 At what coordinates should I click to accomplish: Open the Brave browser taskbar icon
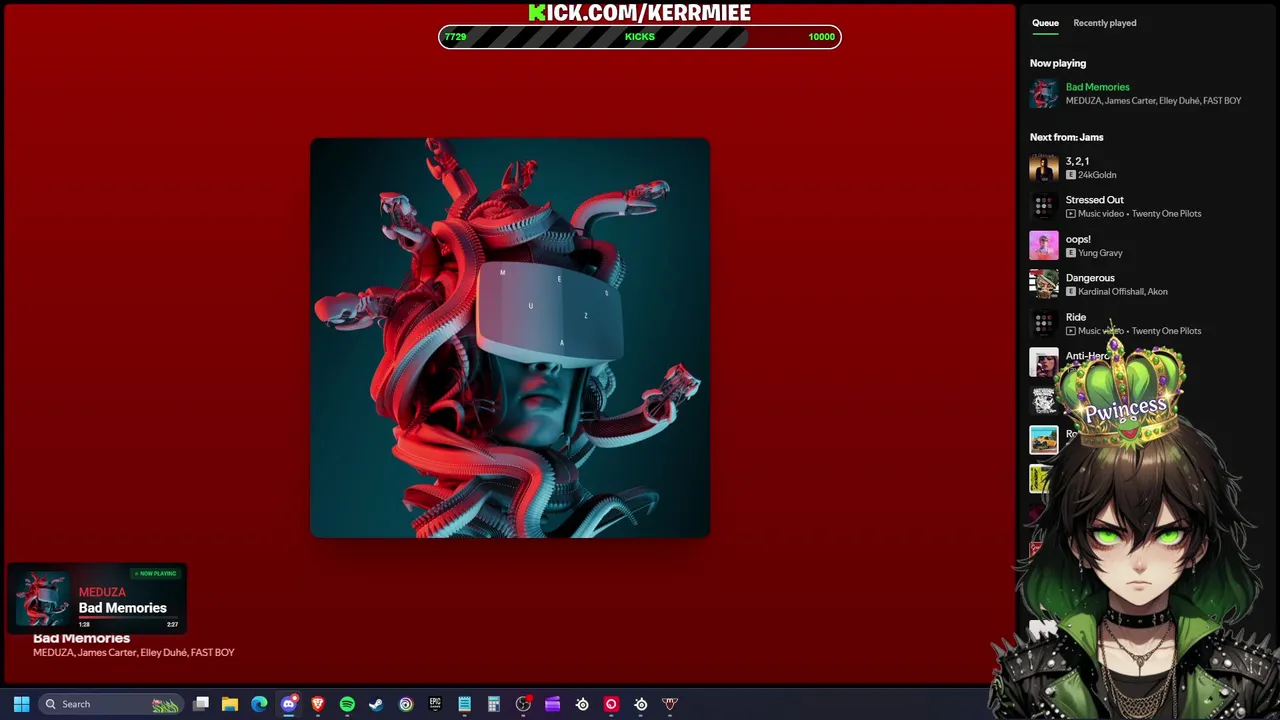(x=318, y=704)
